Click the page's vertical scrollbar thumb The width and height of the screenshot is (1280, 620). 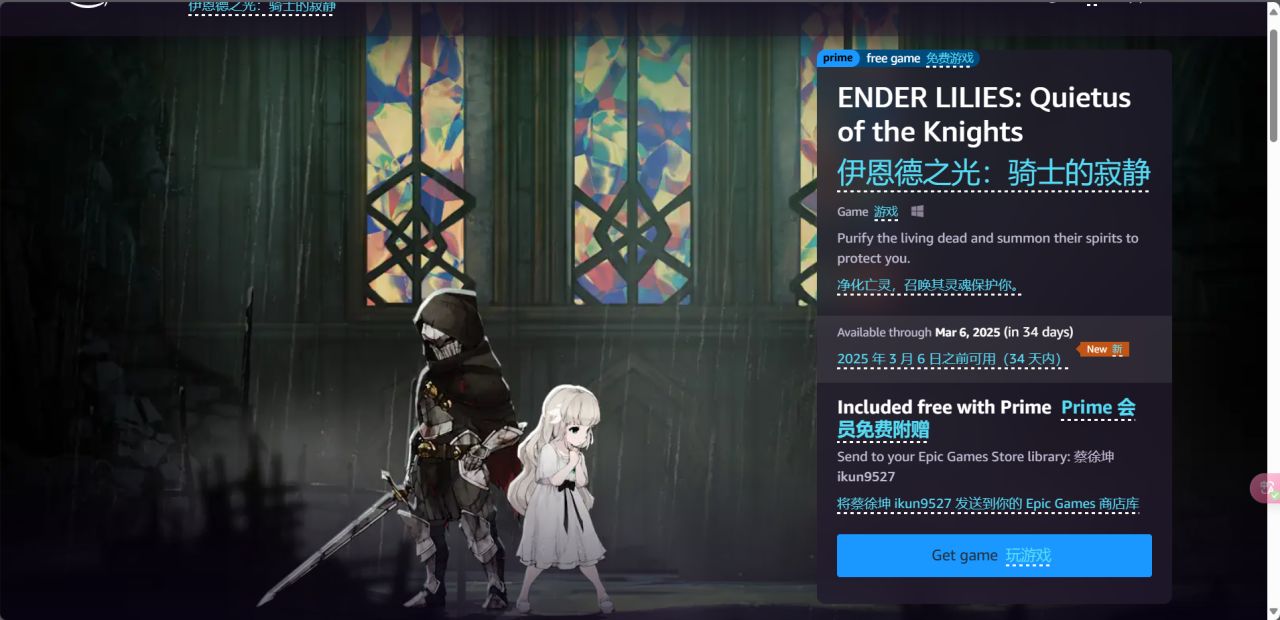pyautogui.click(x=1273, y=85)
